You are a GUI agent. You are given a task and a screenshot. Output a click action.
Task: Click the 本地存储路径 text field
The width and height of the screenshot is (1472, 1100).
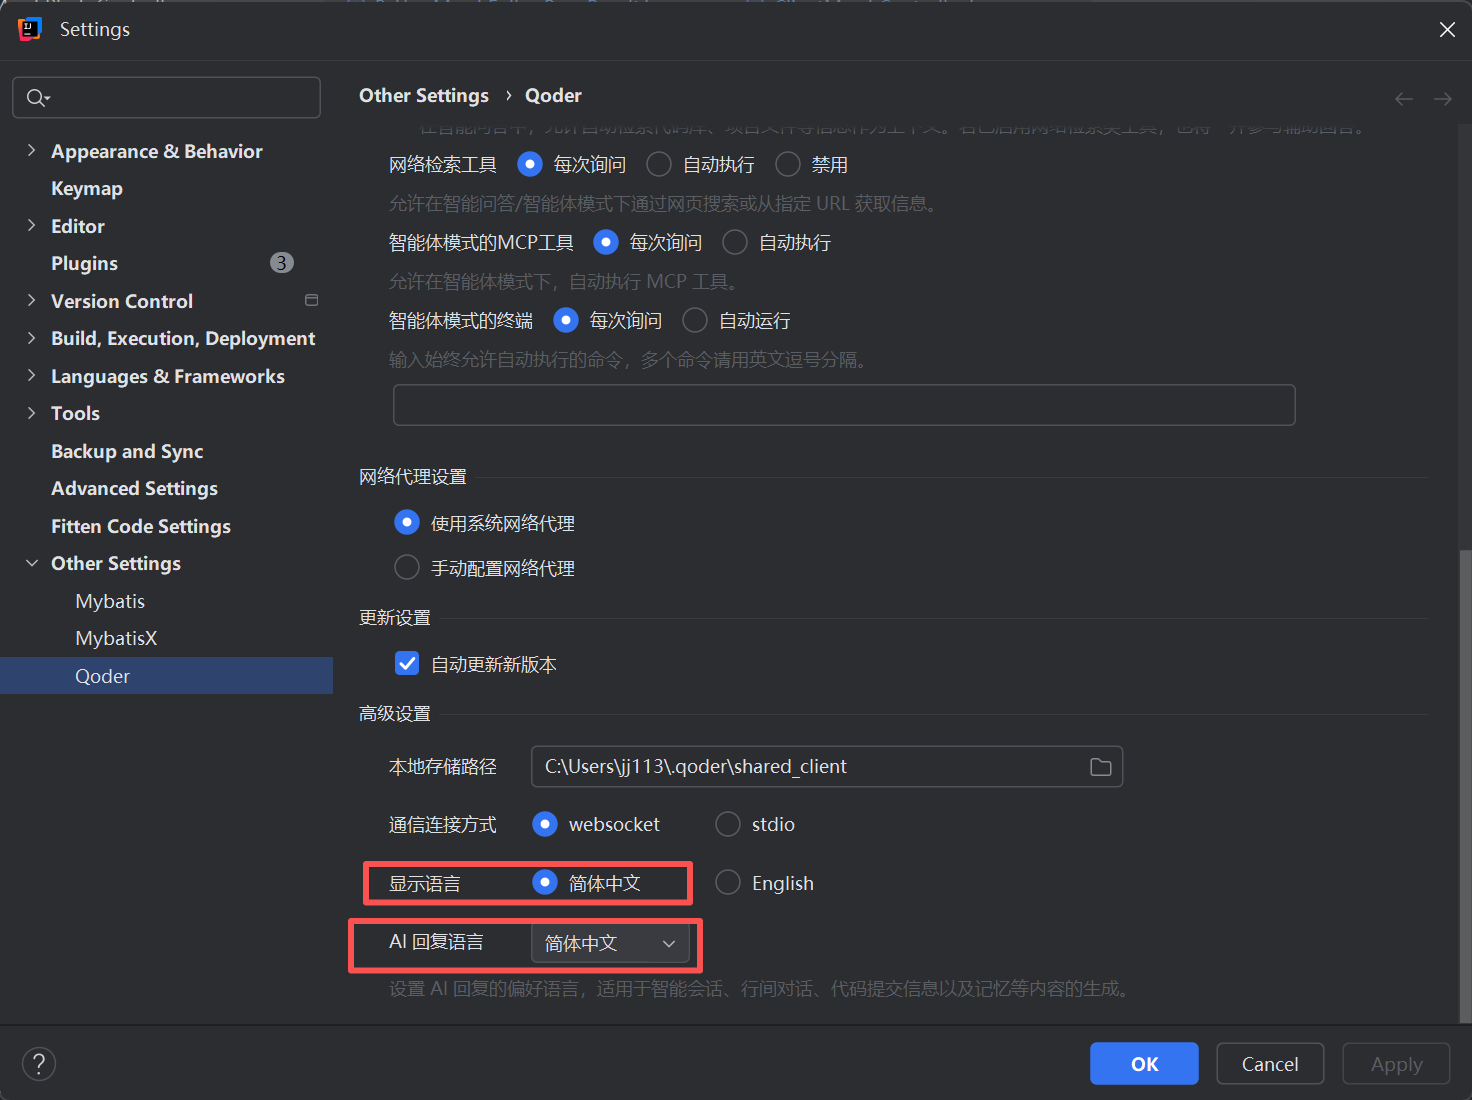tap(827, 767)
